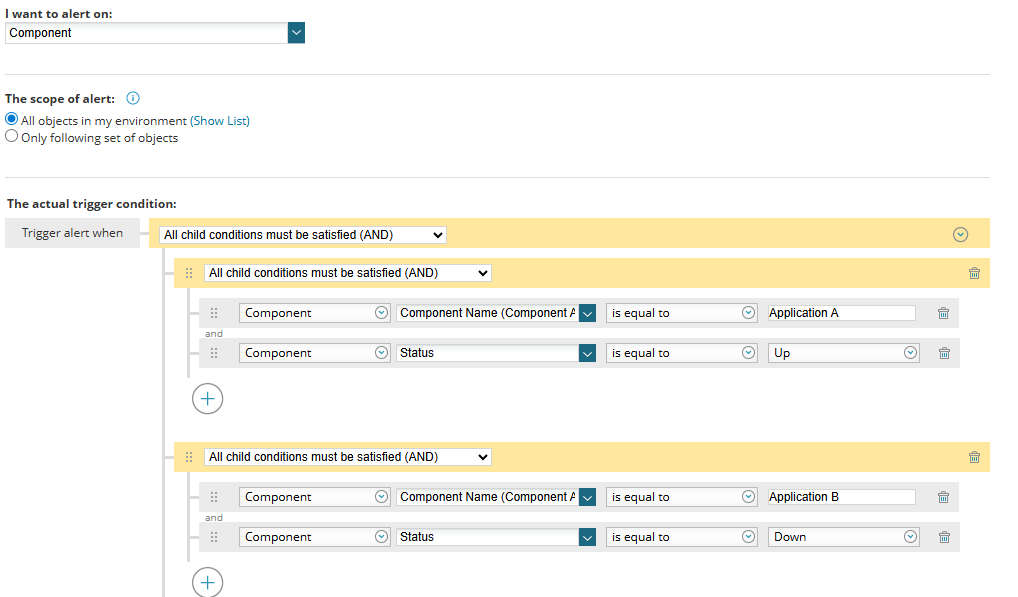Open Component object dropdown in Application B row
The image size is (1018, 597).
314,497
